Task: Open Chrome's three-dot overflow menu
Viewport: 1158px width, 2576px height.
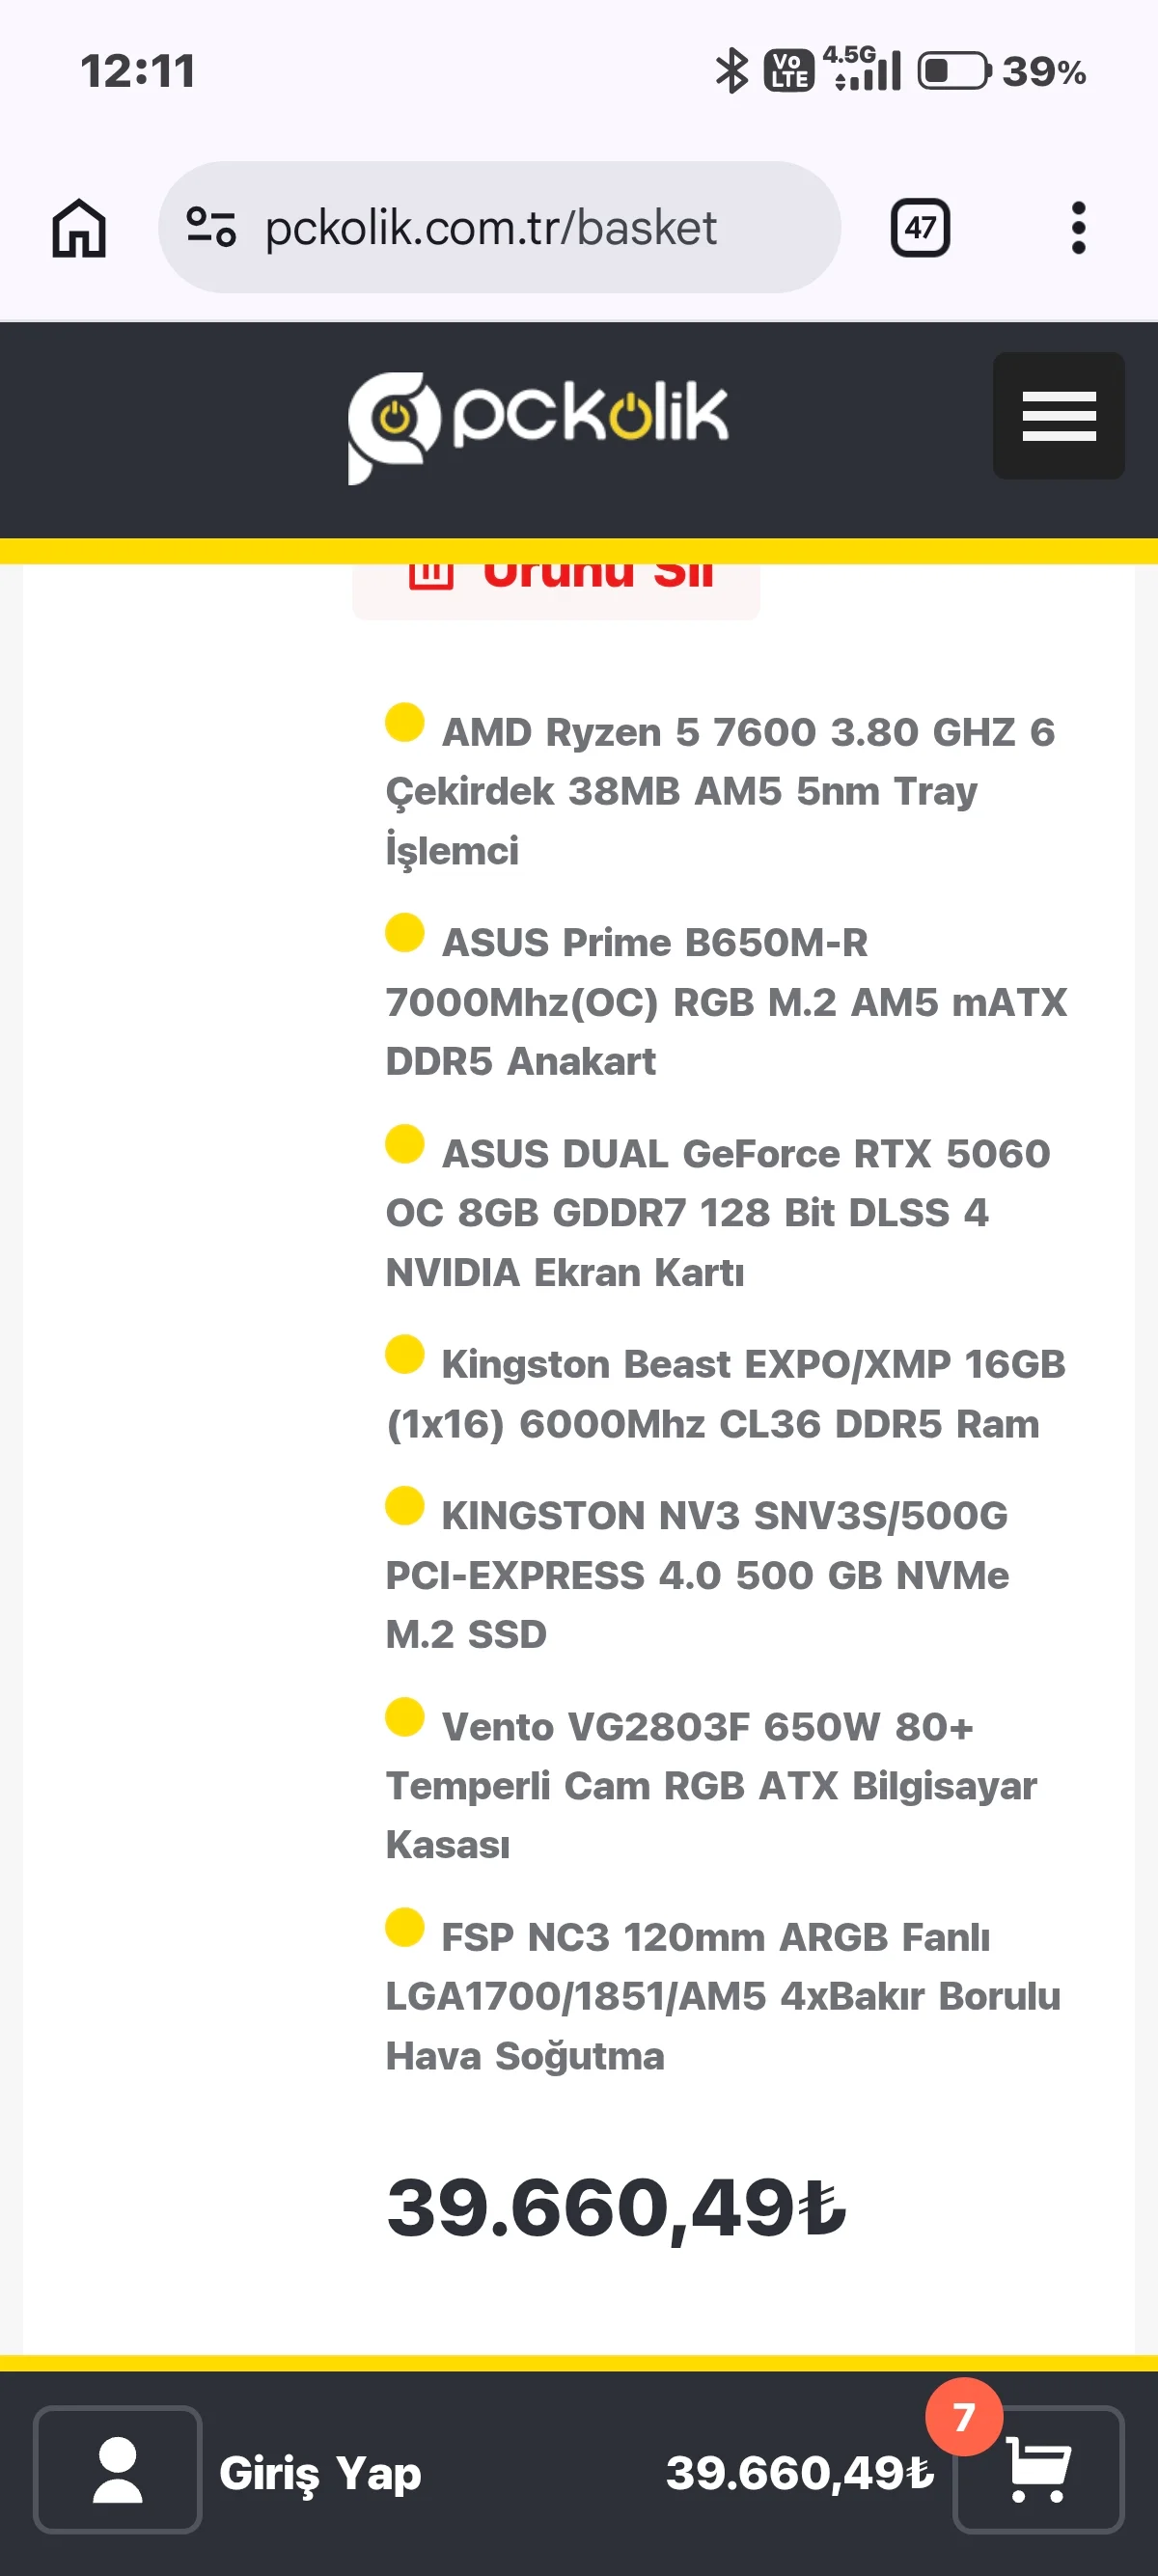Action: click(x=1078, y=228)
